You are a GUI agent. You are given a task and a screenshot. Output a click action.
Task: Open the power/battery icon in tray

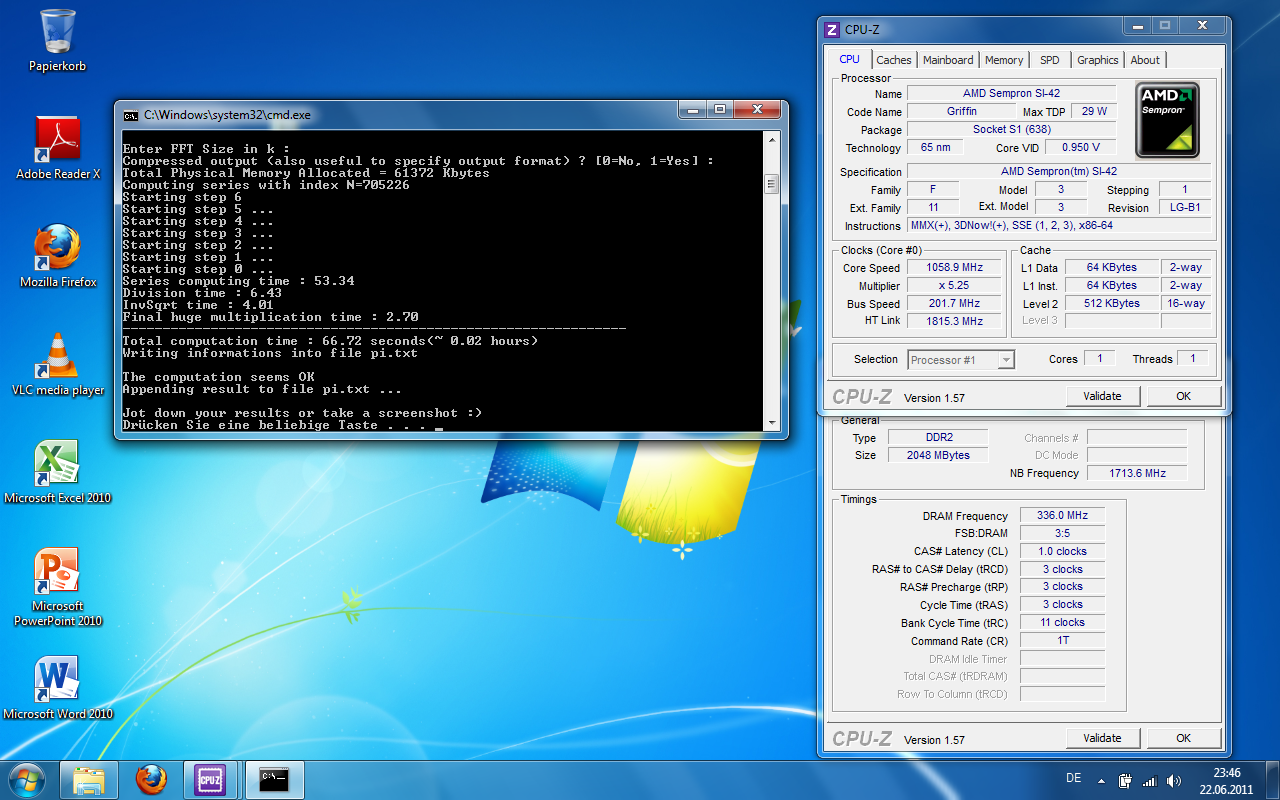click(1126, 780)
